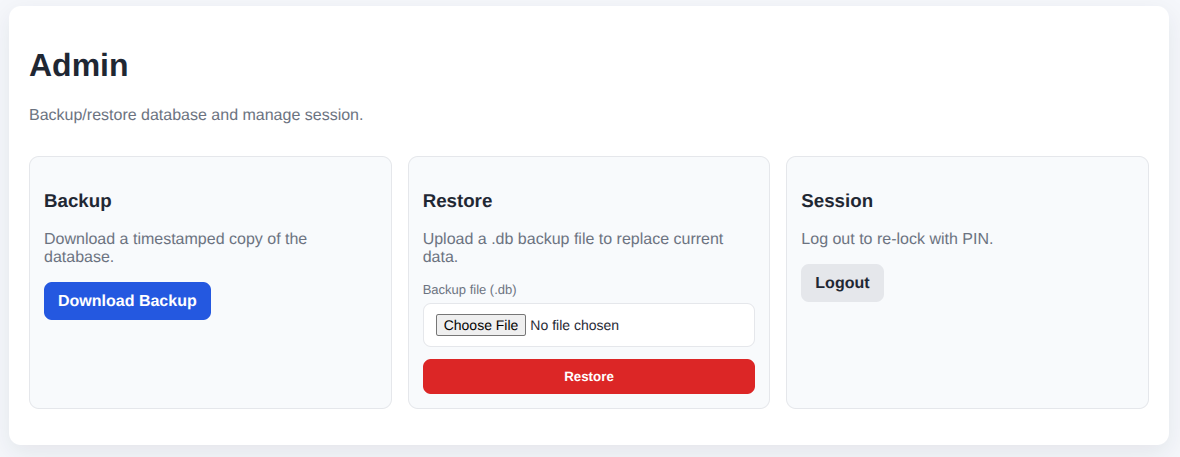Click the 'Backup/restore database and manage session' subtitle

pyautogui.click(x=196, y=115)
